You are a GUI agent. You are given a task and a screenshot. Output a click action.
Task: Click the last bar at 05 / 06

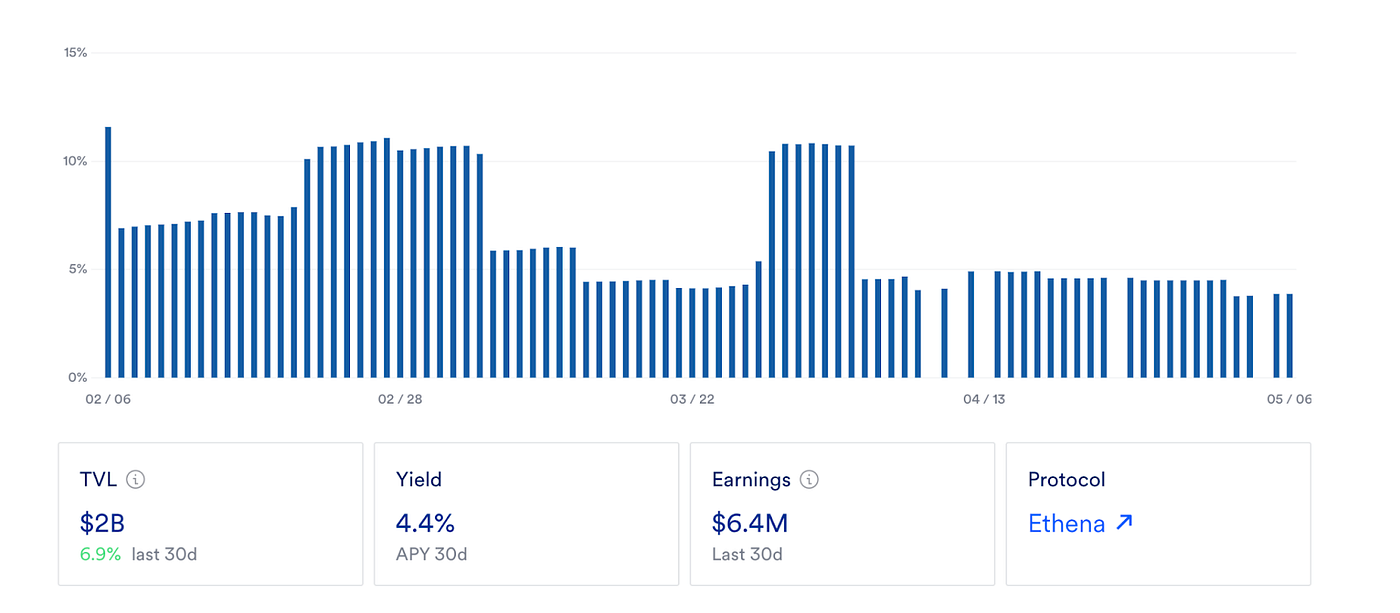pos(1290,336)
